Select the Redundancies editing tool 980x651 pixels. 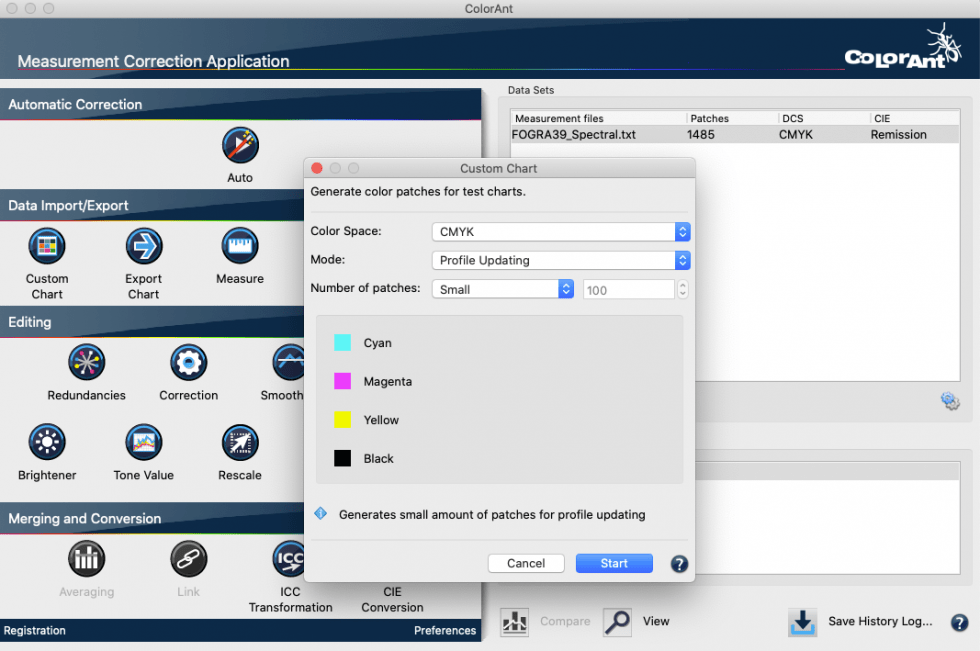tap(86, 362)
